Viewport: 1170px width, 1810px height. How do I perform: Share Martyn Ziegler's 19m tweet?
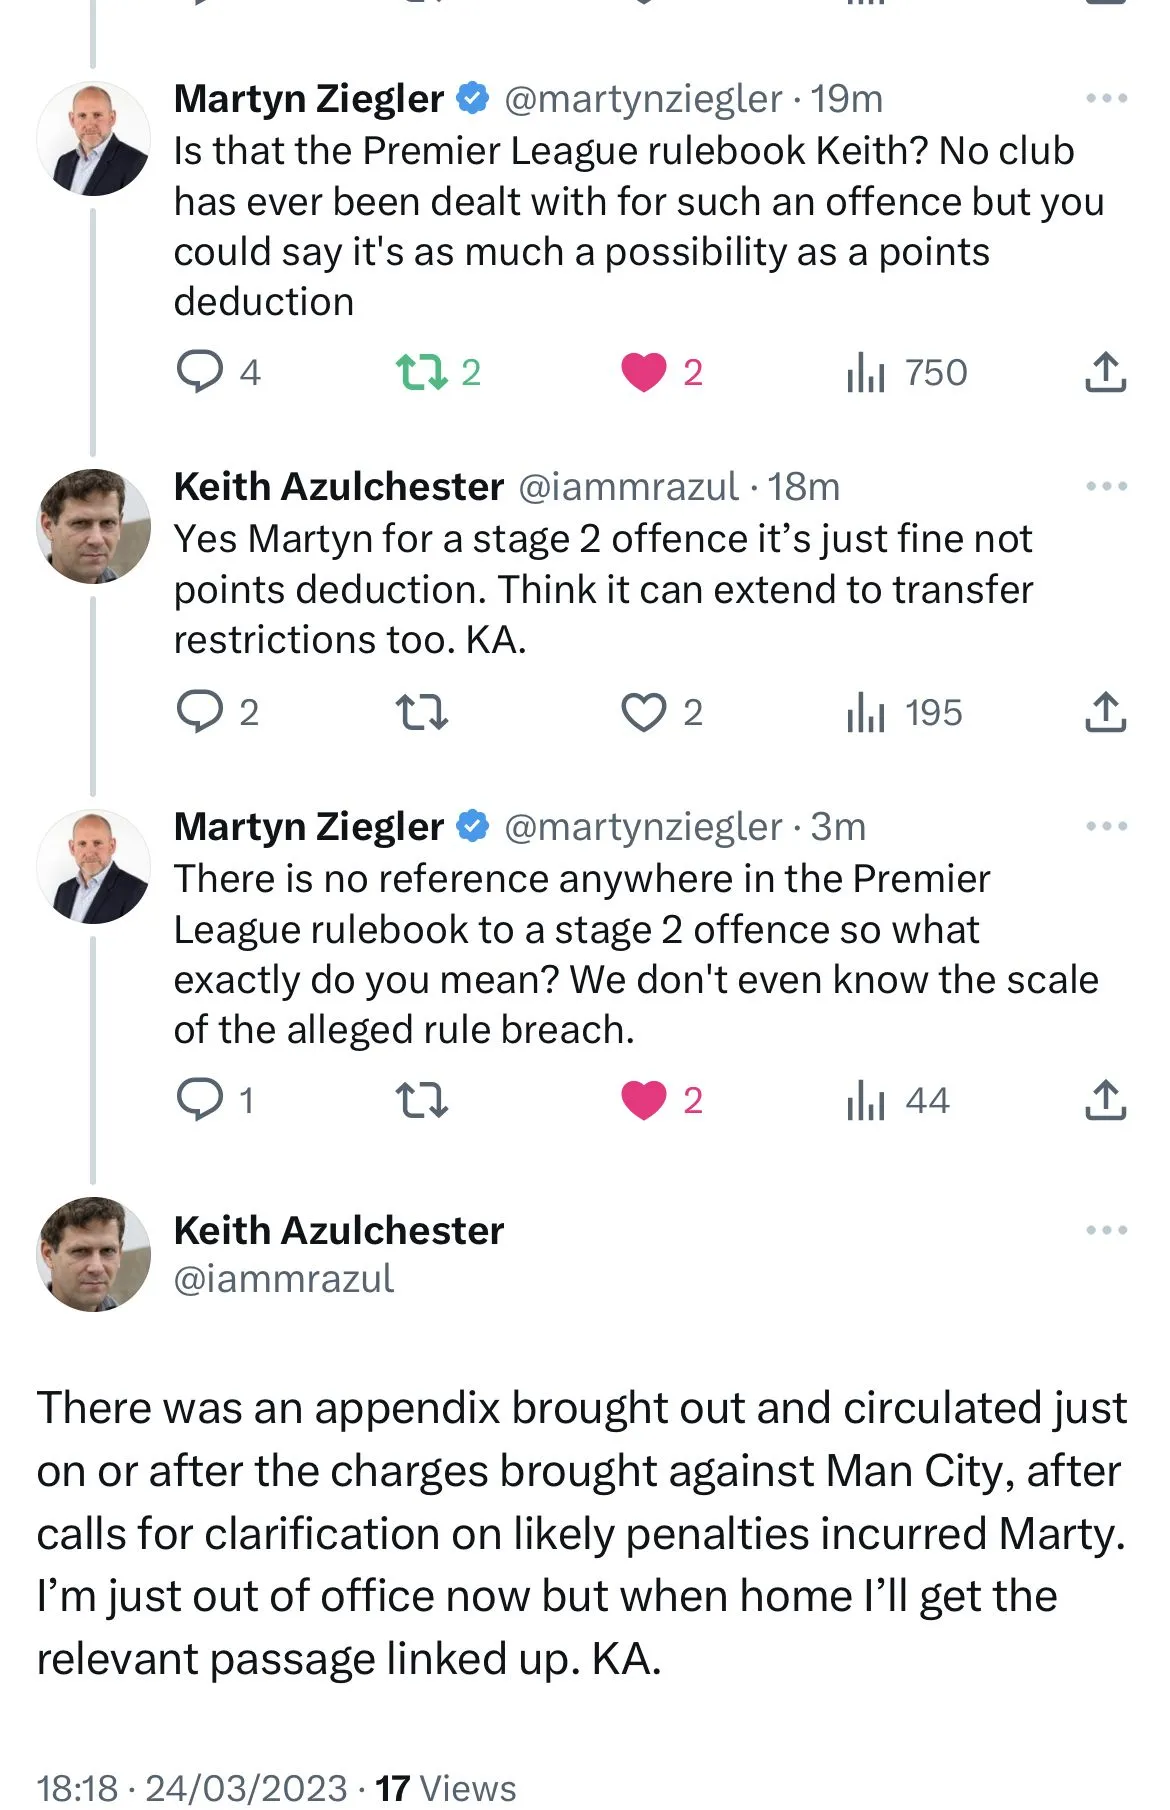coord(1105,372)
